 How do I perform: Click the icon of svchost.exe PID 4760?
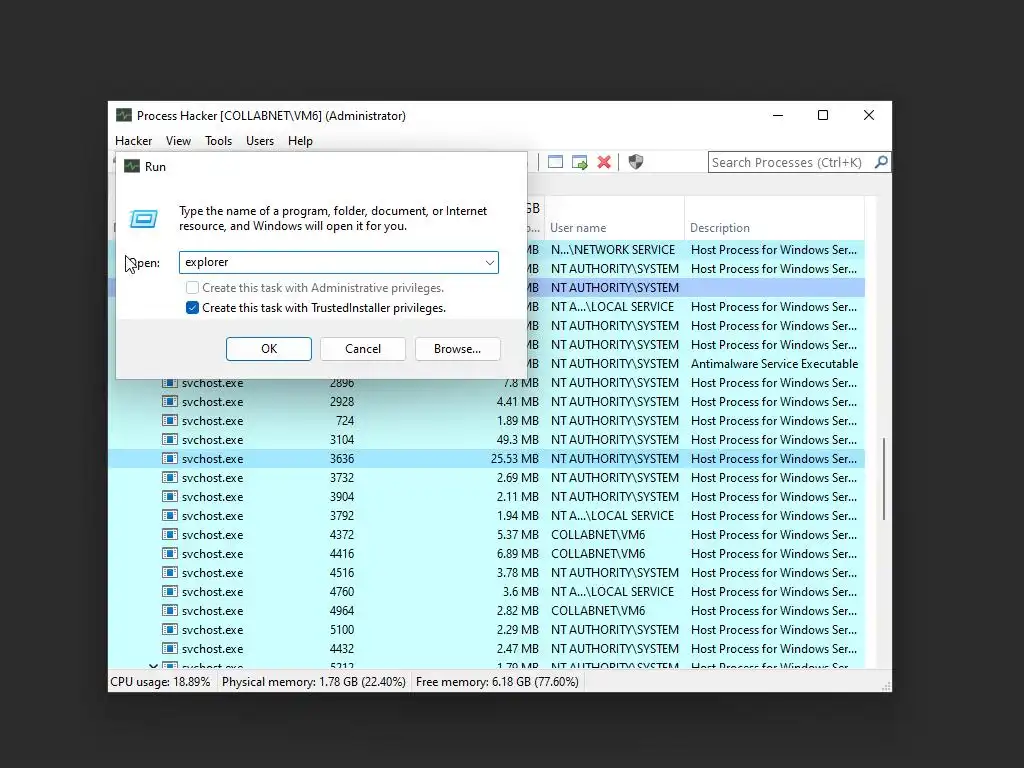coord(170,591)
